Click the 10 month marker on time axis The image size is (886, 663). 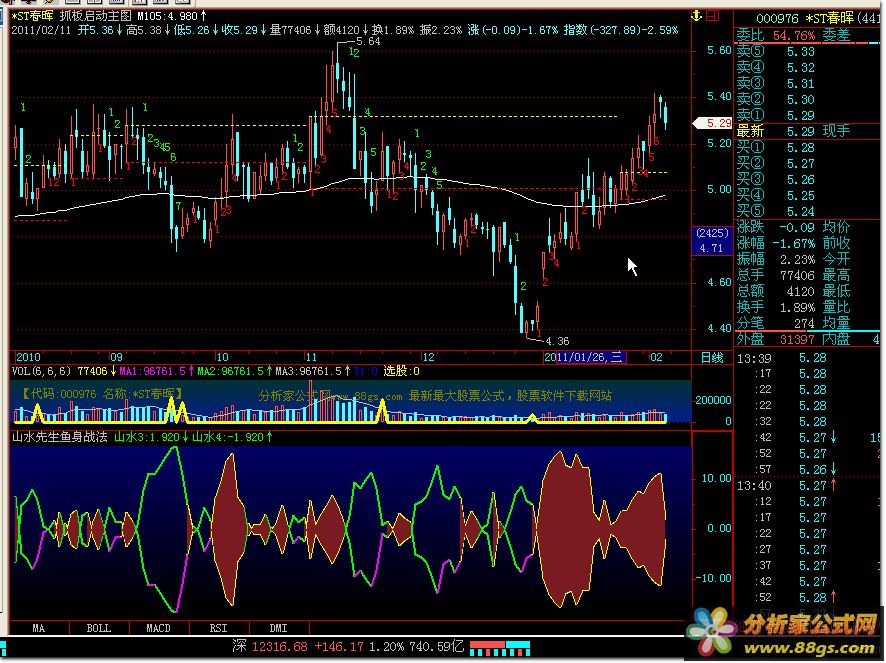[x=223, y=357]
